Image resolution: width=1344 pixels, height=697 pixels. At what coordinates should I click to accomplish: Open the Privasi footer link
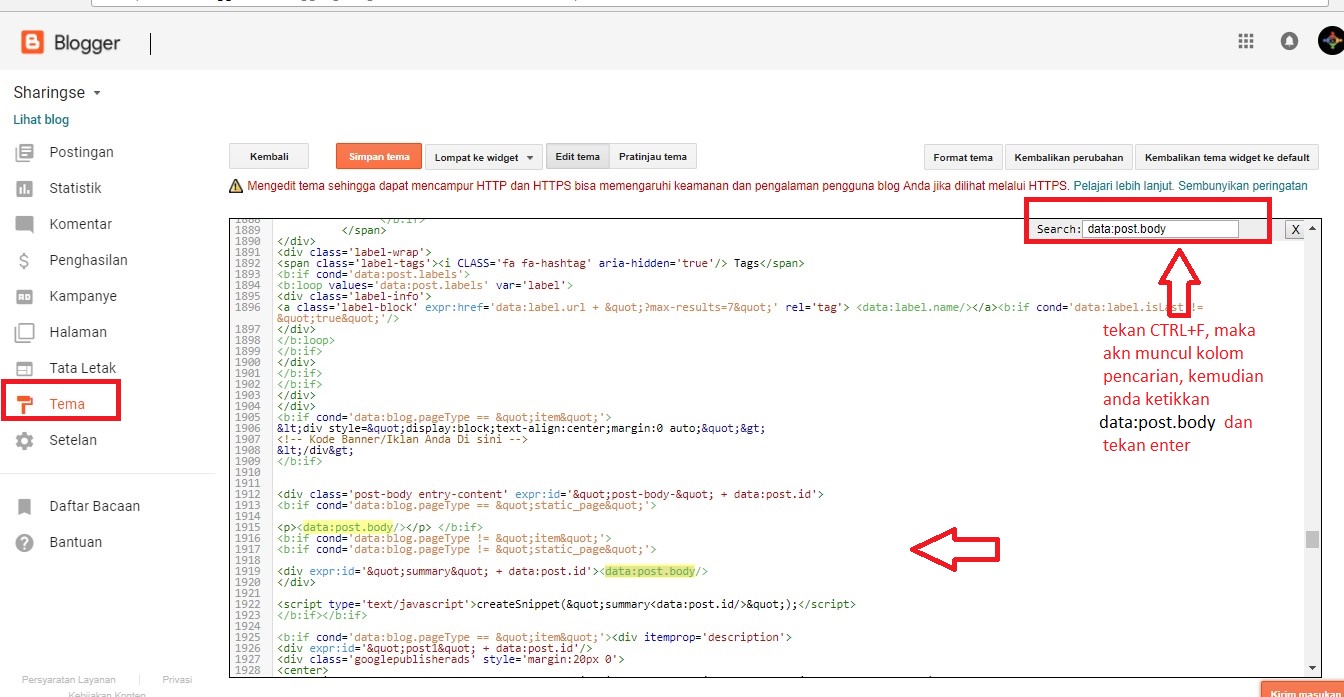click(177, 679)
